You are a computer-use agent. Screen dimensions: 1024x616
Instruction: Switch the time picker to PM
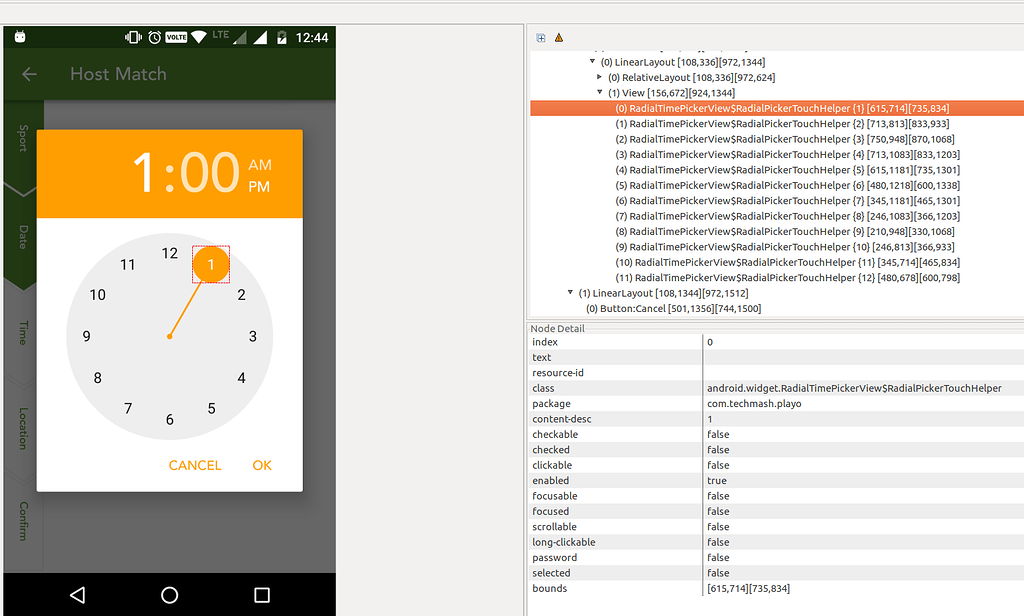(x=260, y=185)
